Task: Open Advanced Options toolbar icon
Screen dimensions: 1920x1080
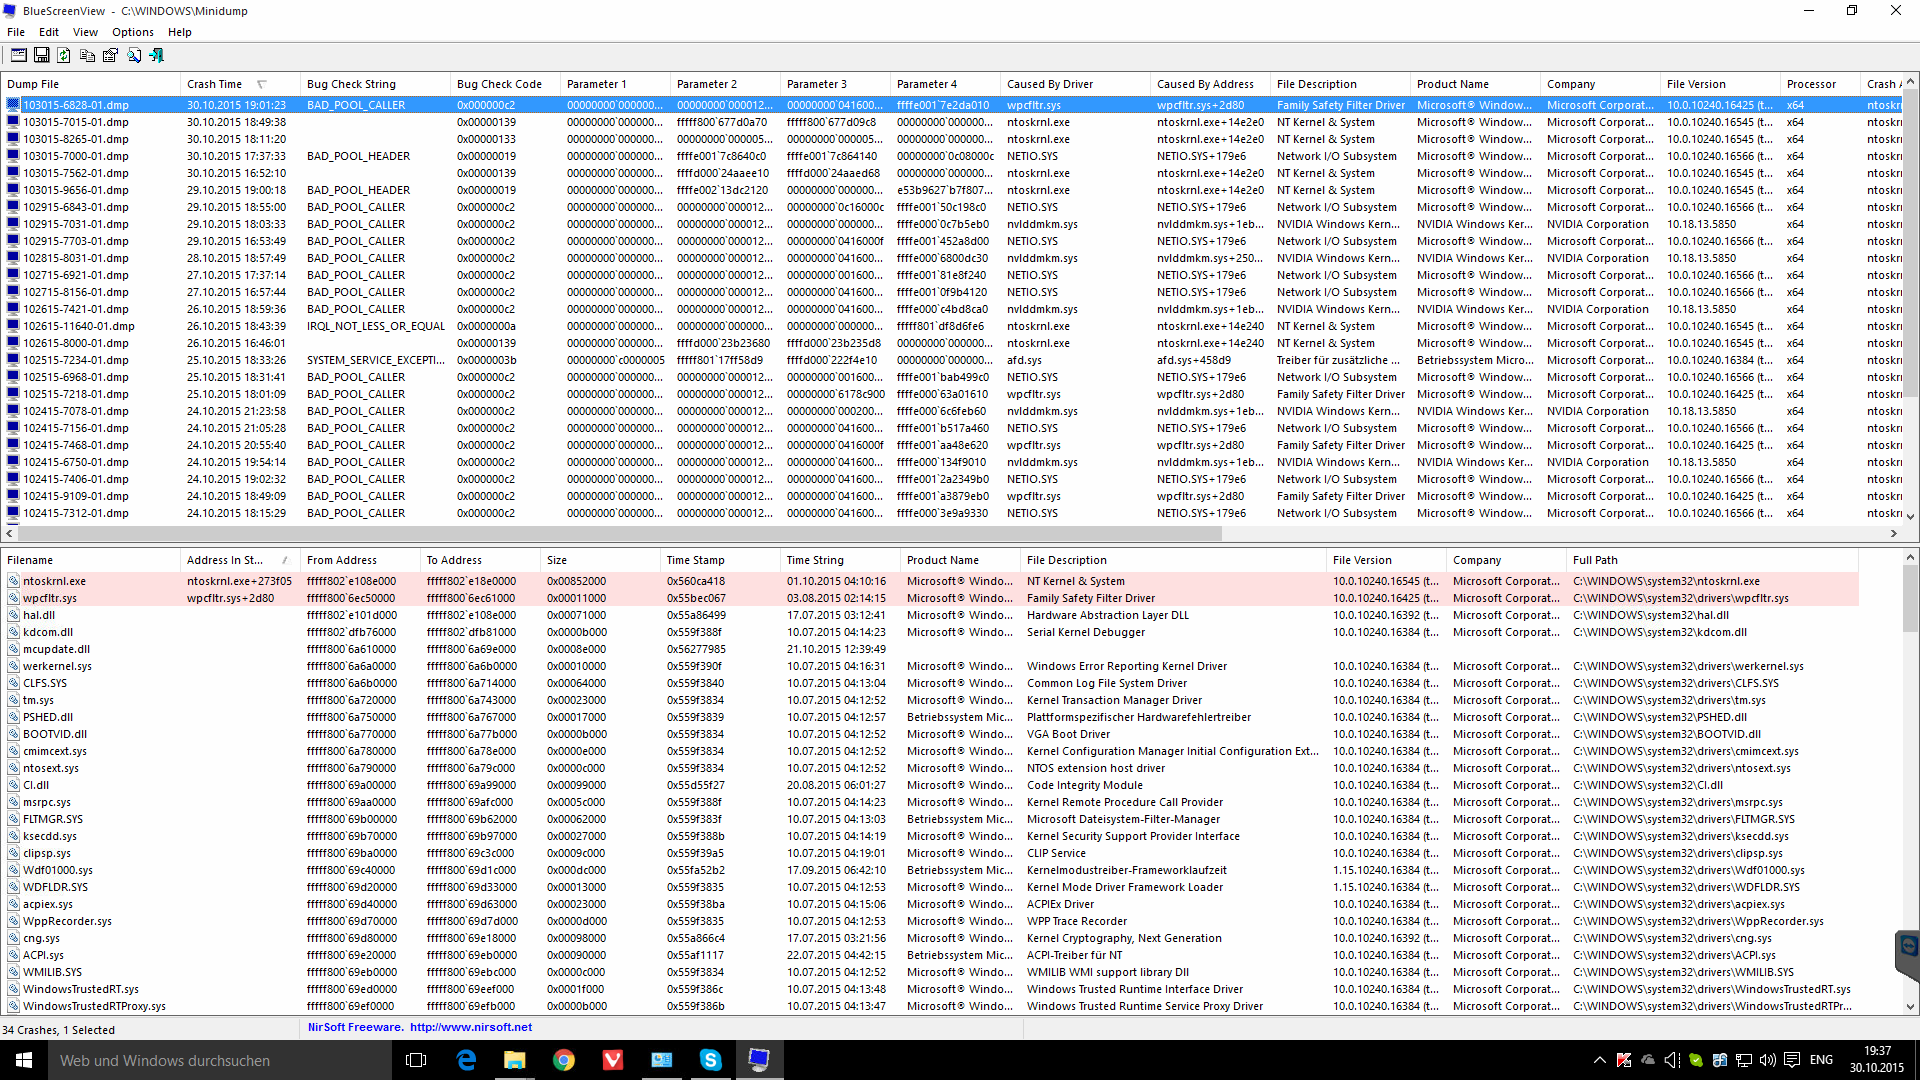Action: point(18,56)
